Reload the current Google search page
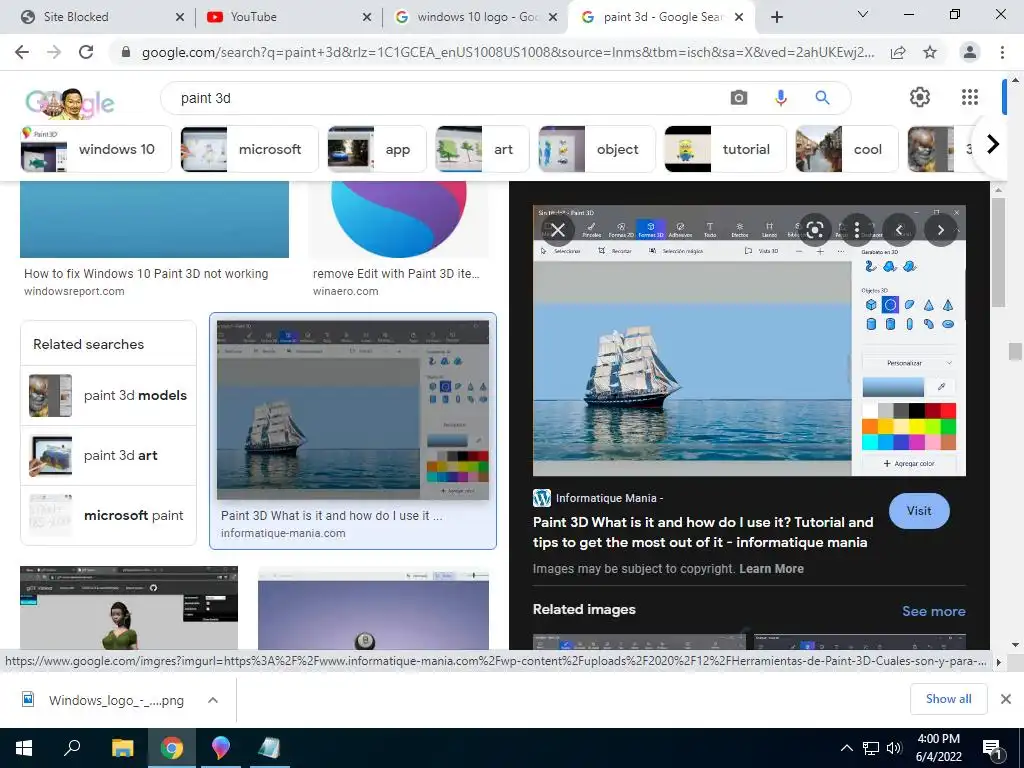This screenshot has width=1024, height=768. [86, 52]
